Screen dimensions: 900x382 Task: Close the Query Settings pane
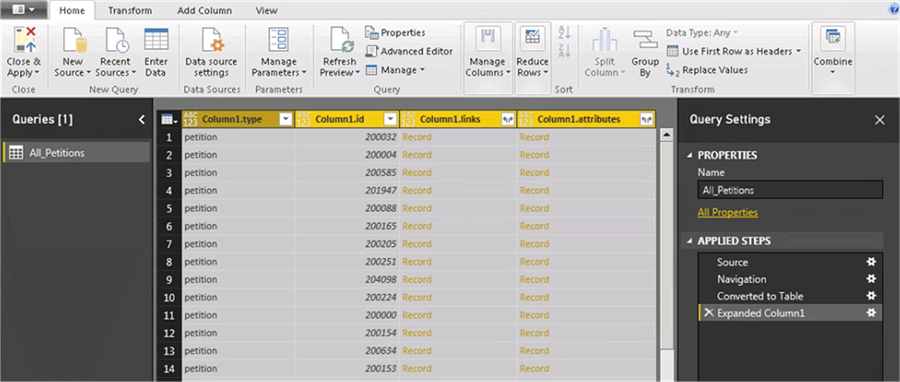[879, 120]
